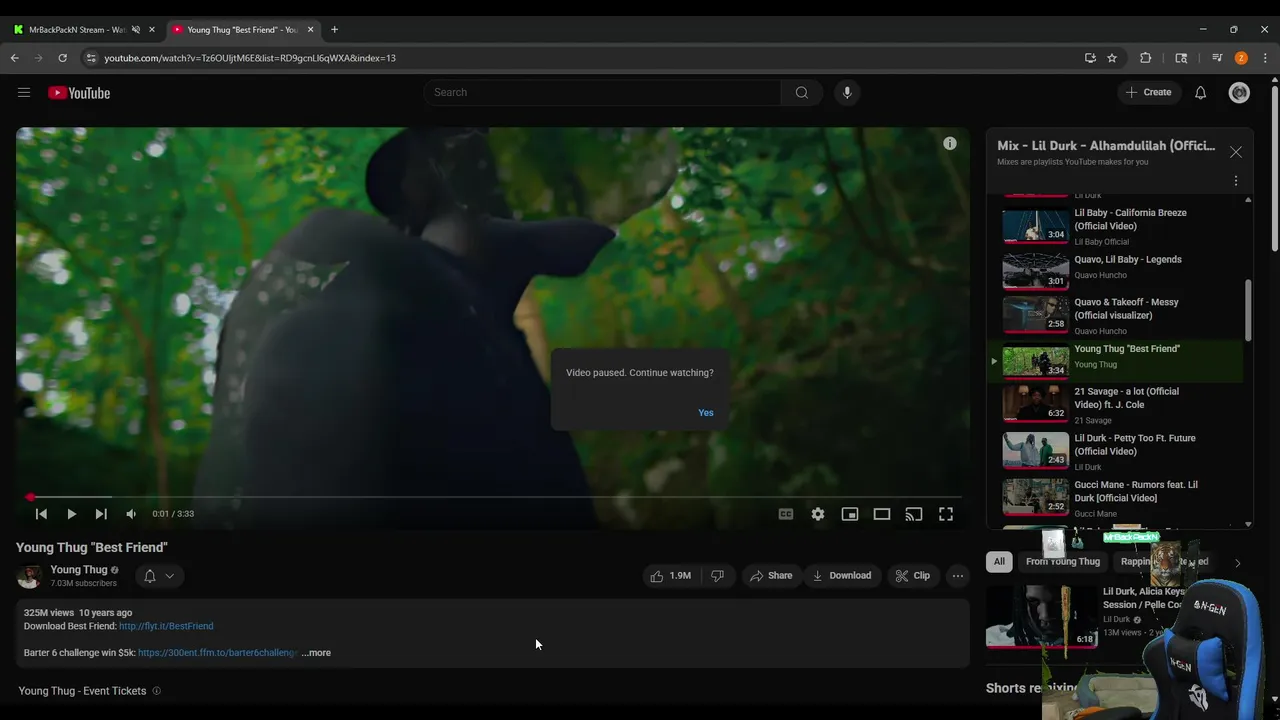This screenshot has width=1280, height=720.
Task: Show the video info card icon
Action: (x=950, y=144)
